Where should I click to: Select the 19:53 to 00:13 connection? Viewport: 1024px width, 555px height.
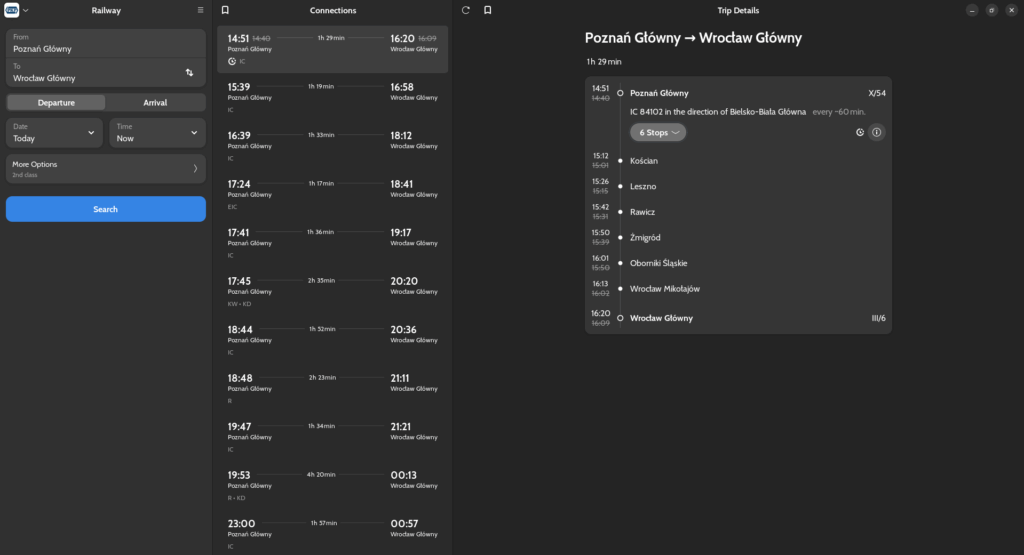(x=332, y=485)
